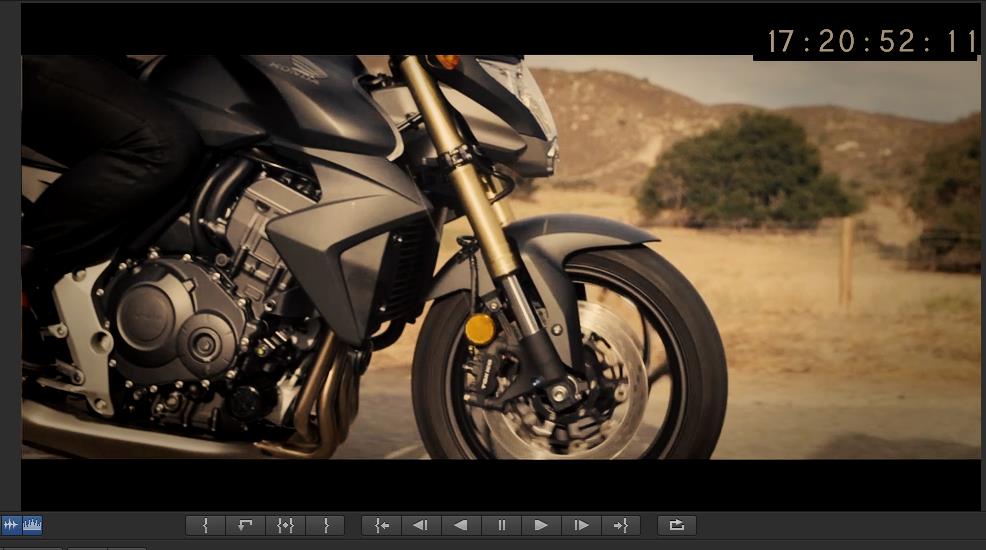Screen dimensions: 986x550
Task: Mark the entire clip with braces button
Action: (285, 525)
